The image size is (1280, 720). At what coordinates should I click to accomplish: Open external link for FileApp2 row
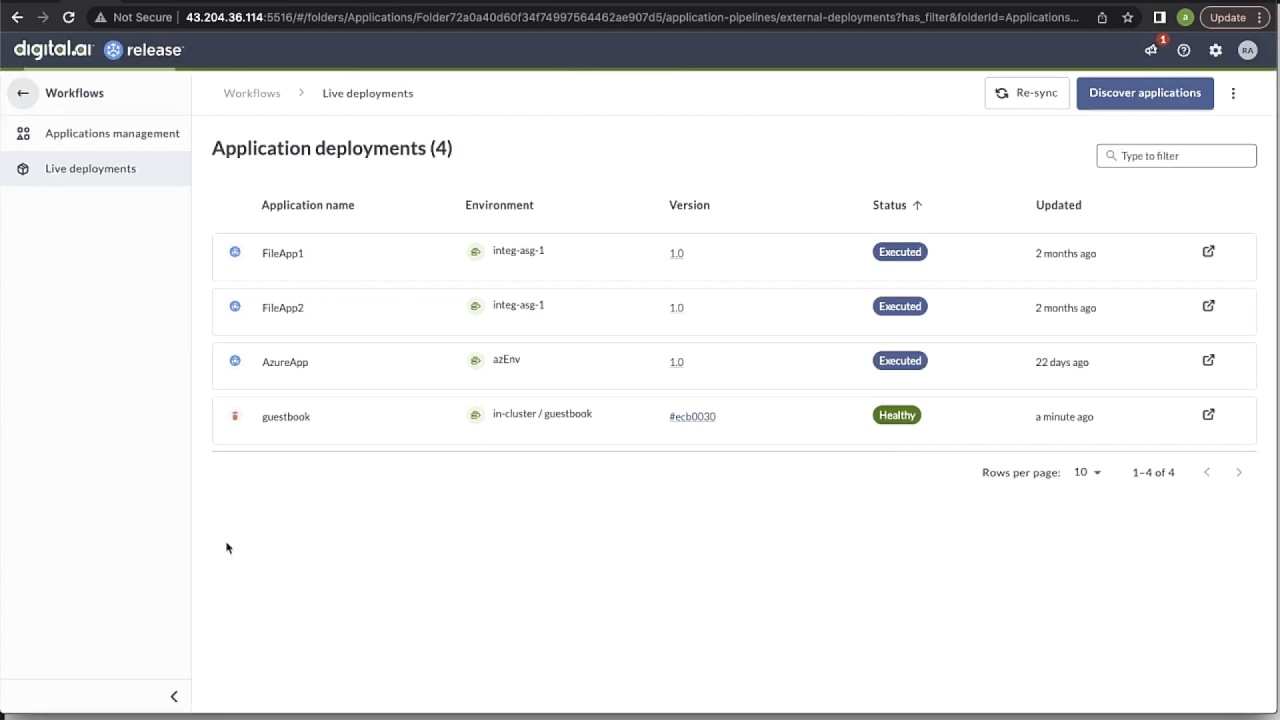(x=1208, y=306)
